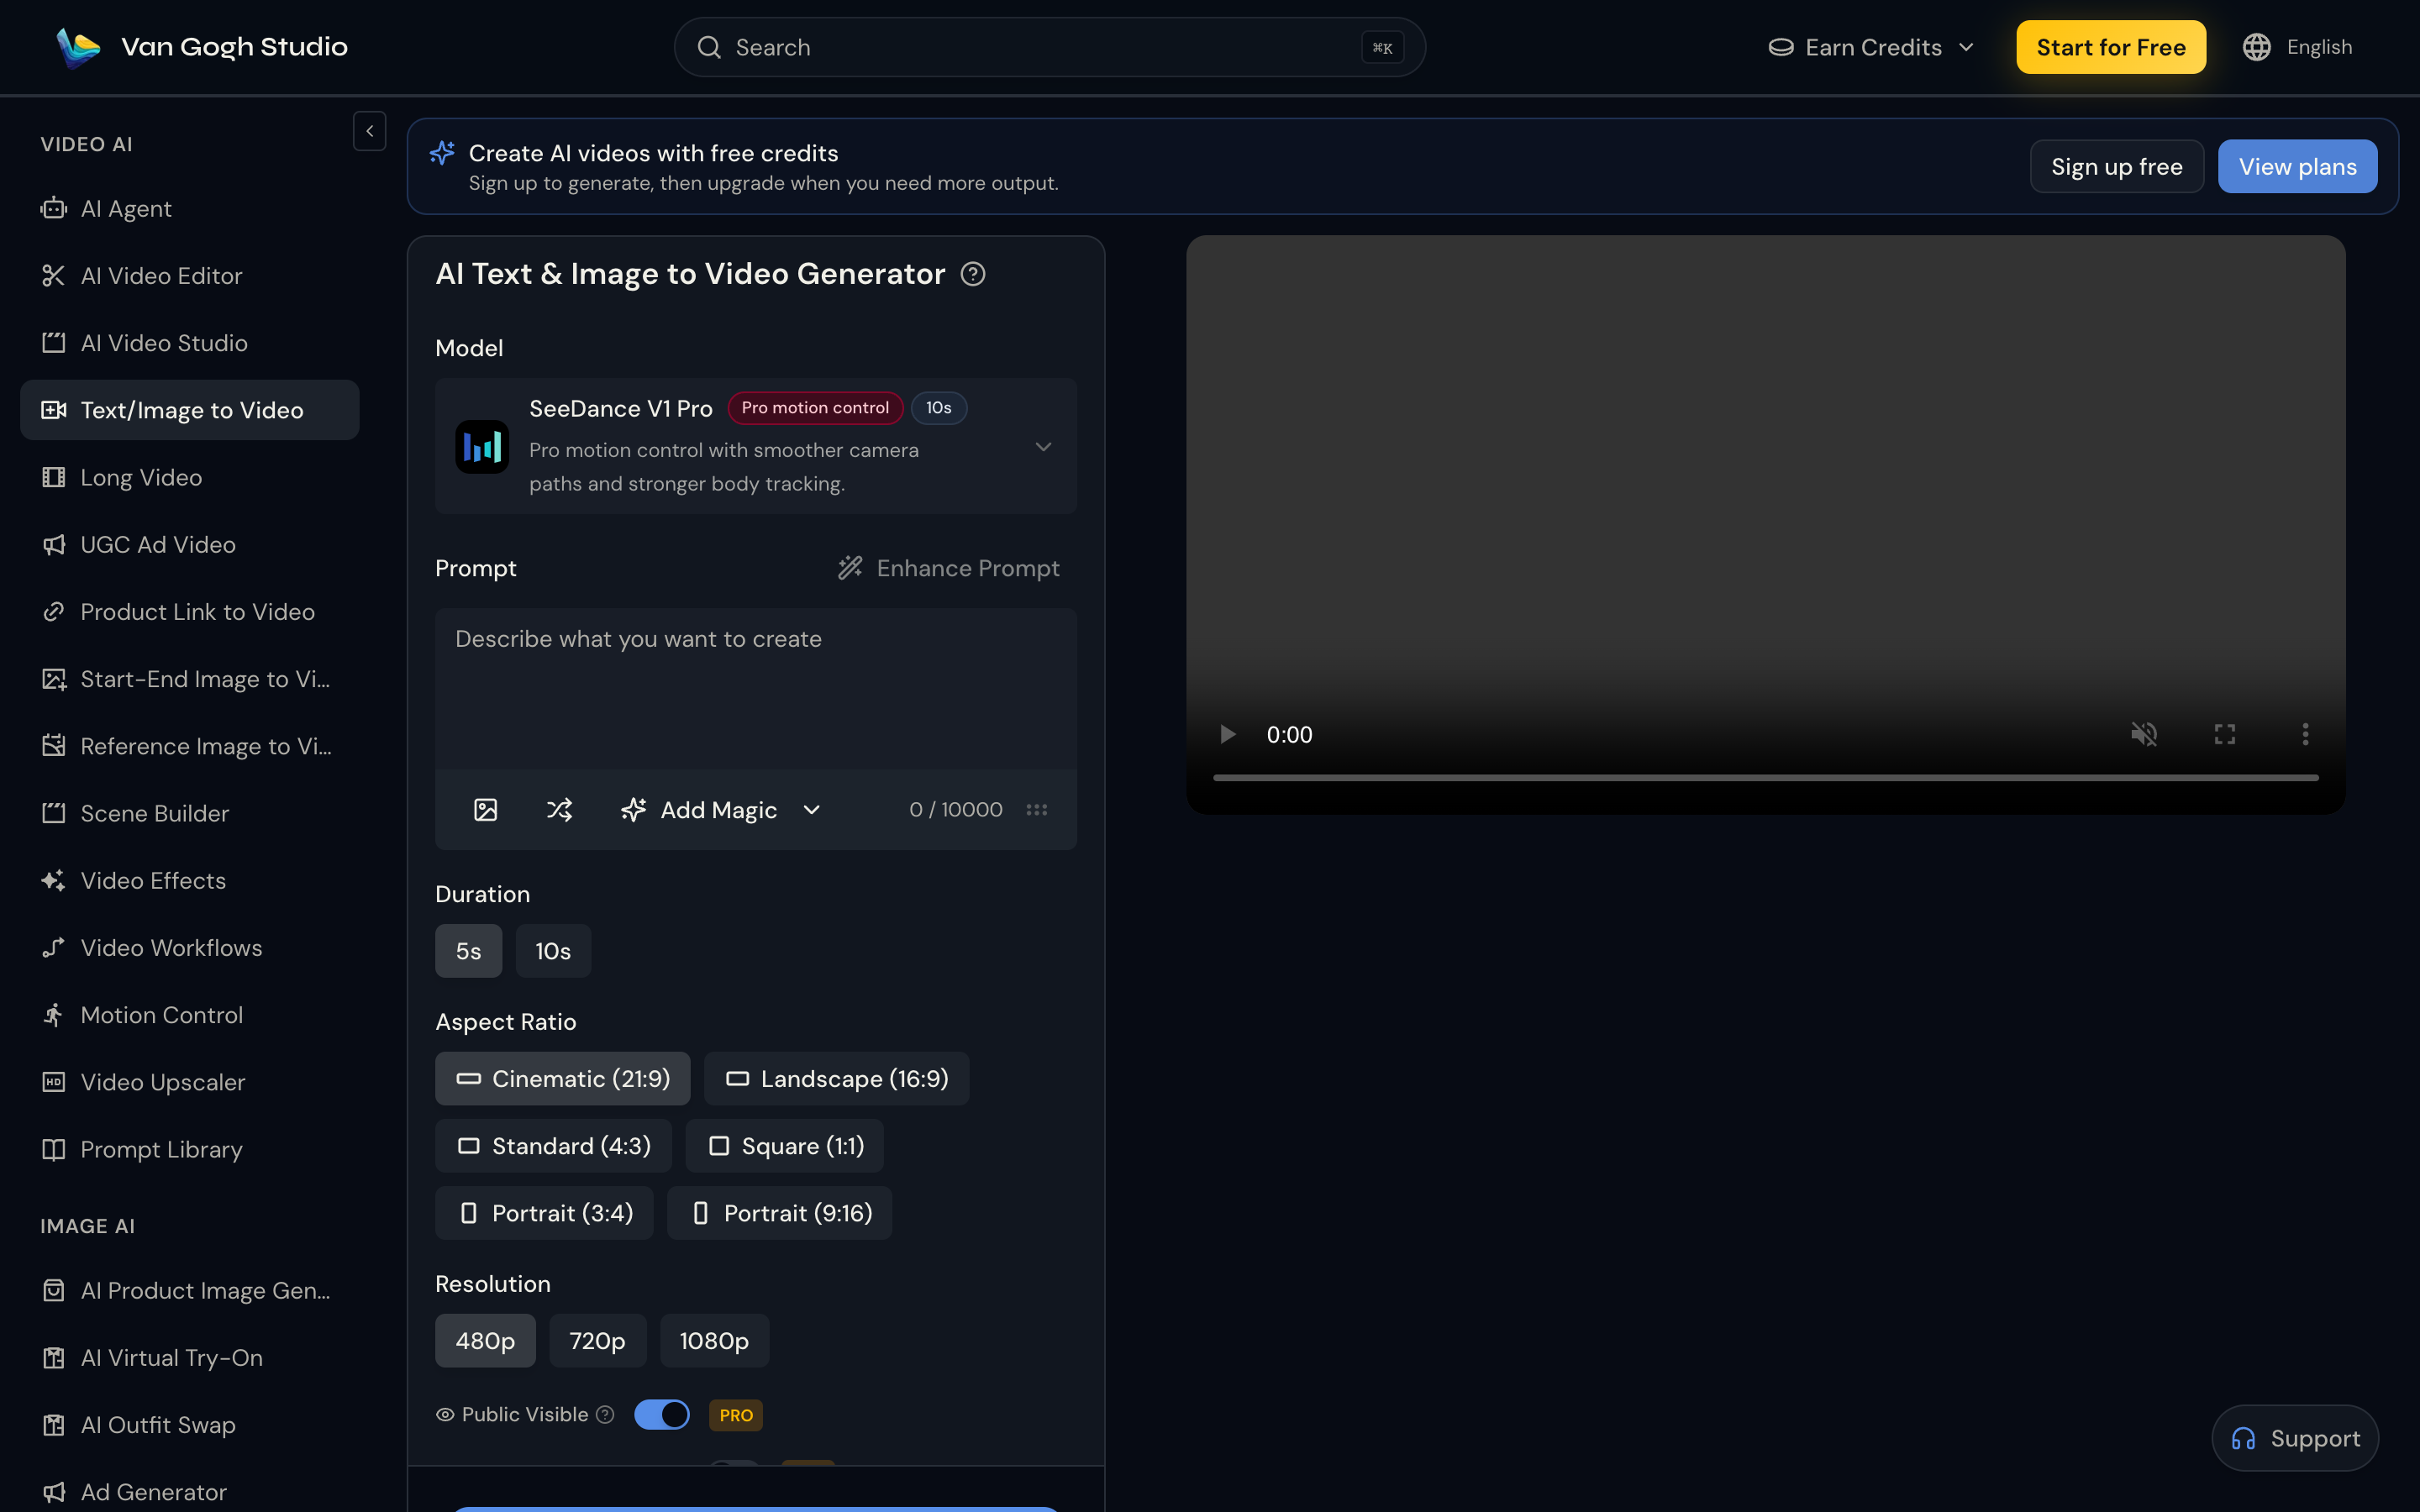Open the dots grid icon beside character count

click(x=1036, y=810)
